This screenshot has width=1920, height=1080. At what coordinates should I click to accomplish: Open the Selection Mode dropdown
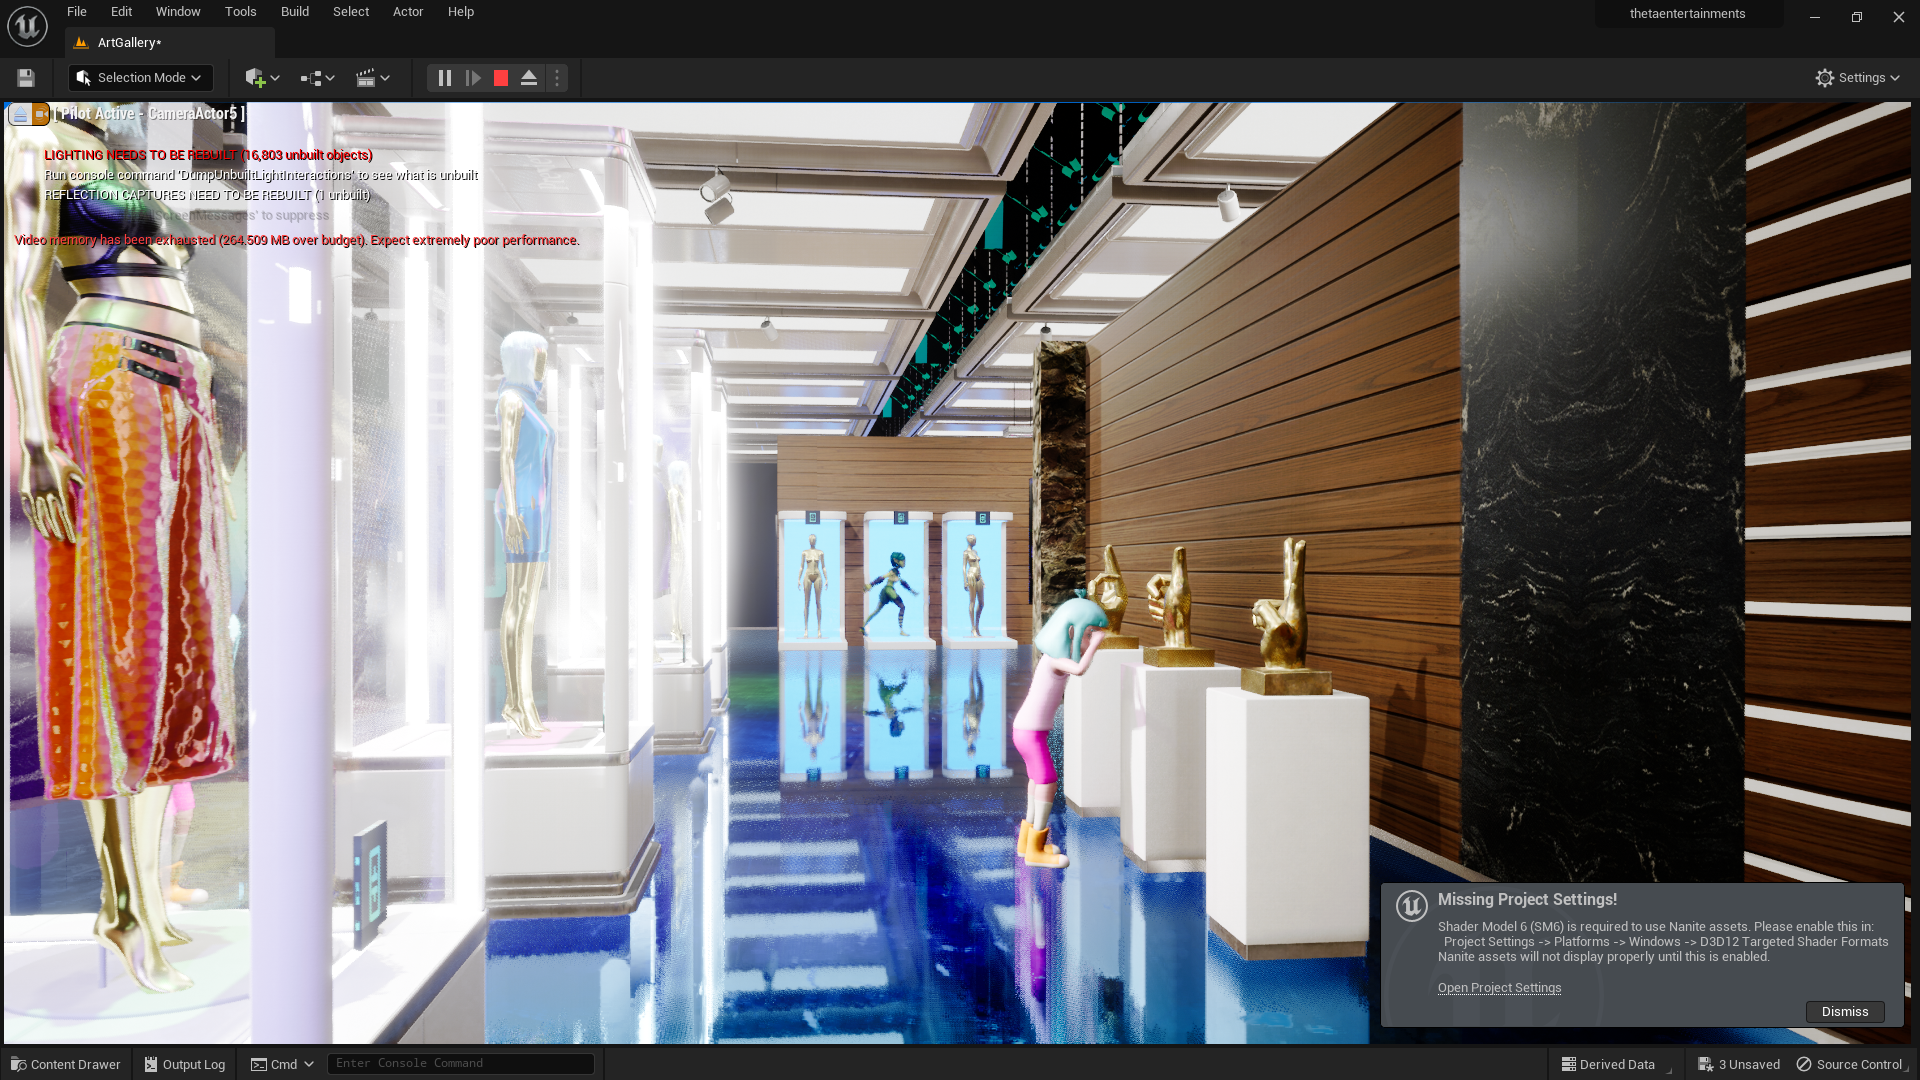[x=140, y=78]
